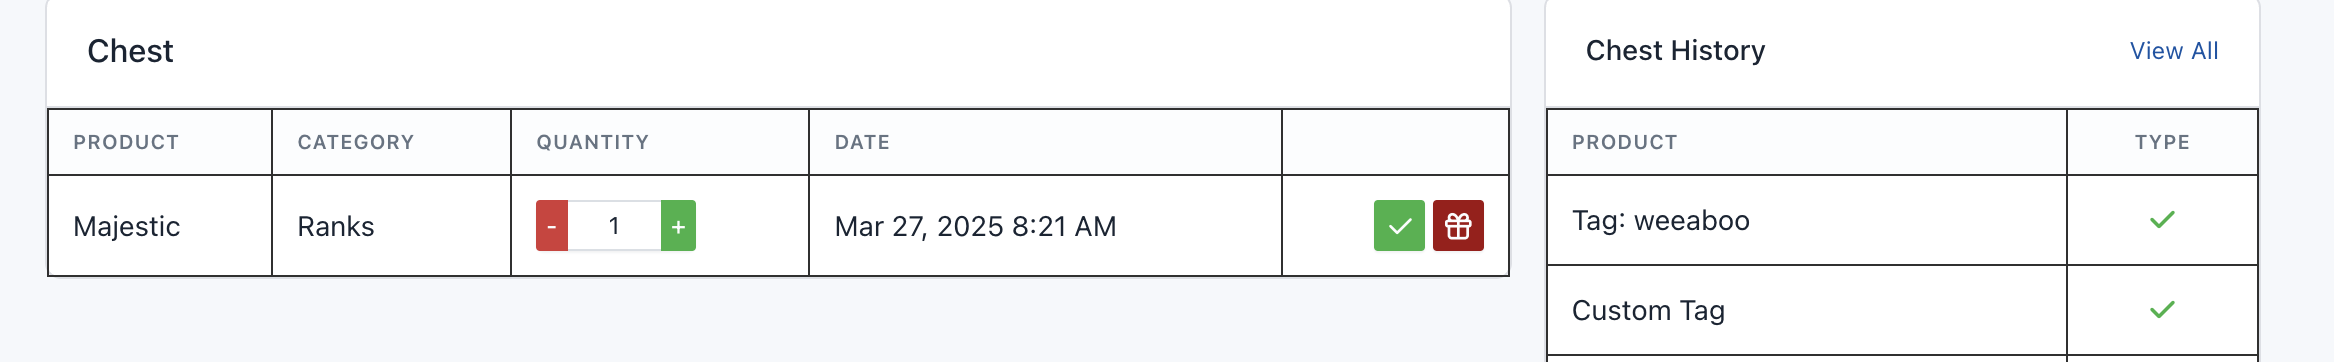
Task: Click the PRODUCT column header in Chest History
Action: [x=1625, y=142]
